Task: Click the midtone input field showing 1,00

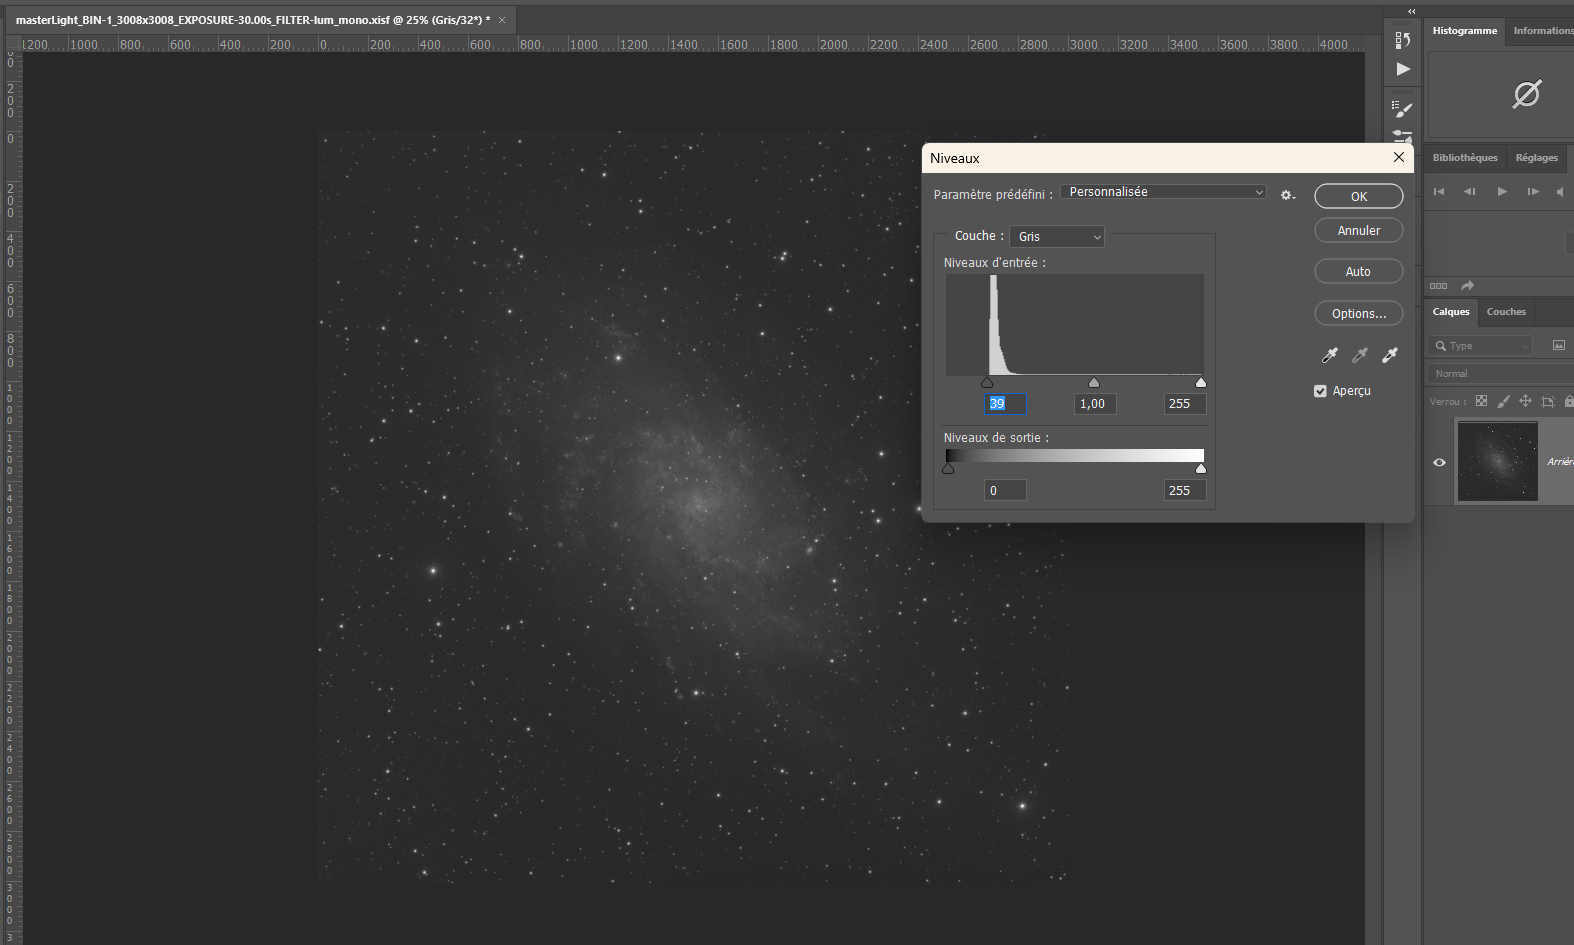Action: click(x=1095, y=404)
